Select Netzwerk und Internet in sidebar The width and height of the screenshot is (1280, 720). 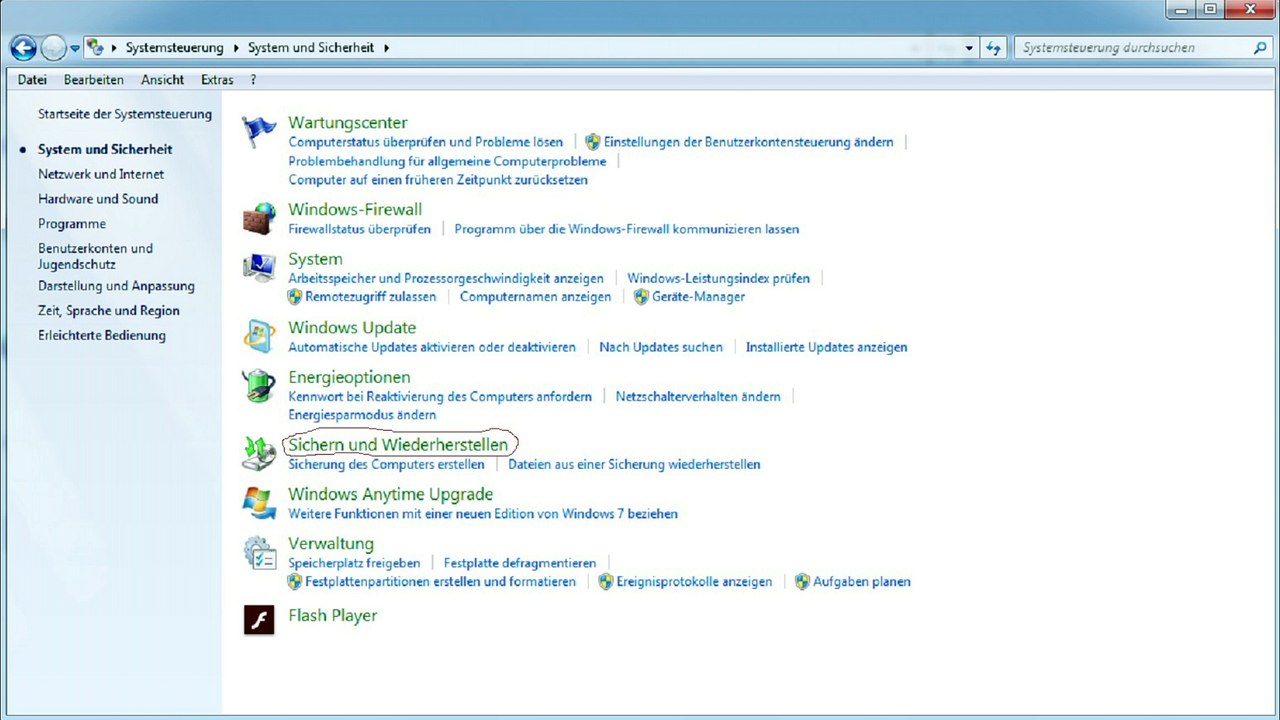click(101, 174)
